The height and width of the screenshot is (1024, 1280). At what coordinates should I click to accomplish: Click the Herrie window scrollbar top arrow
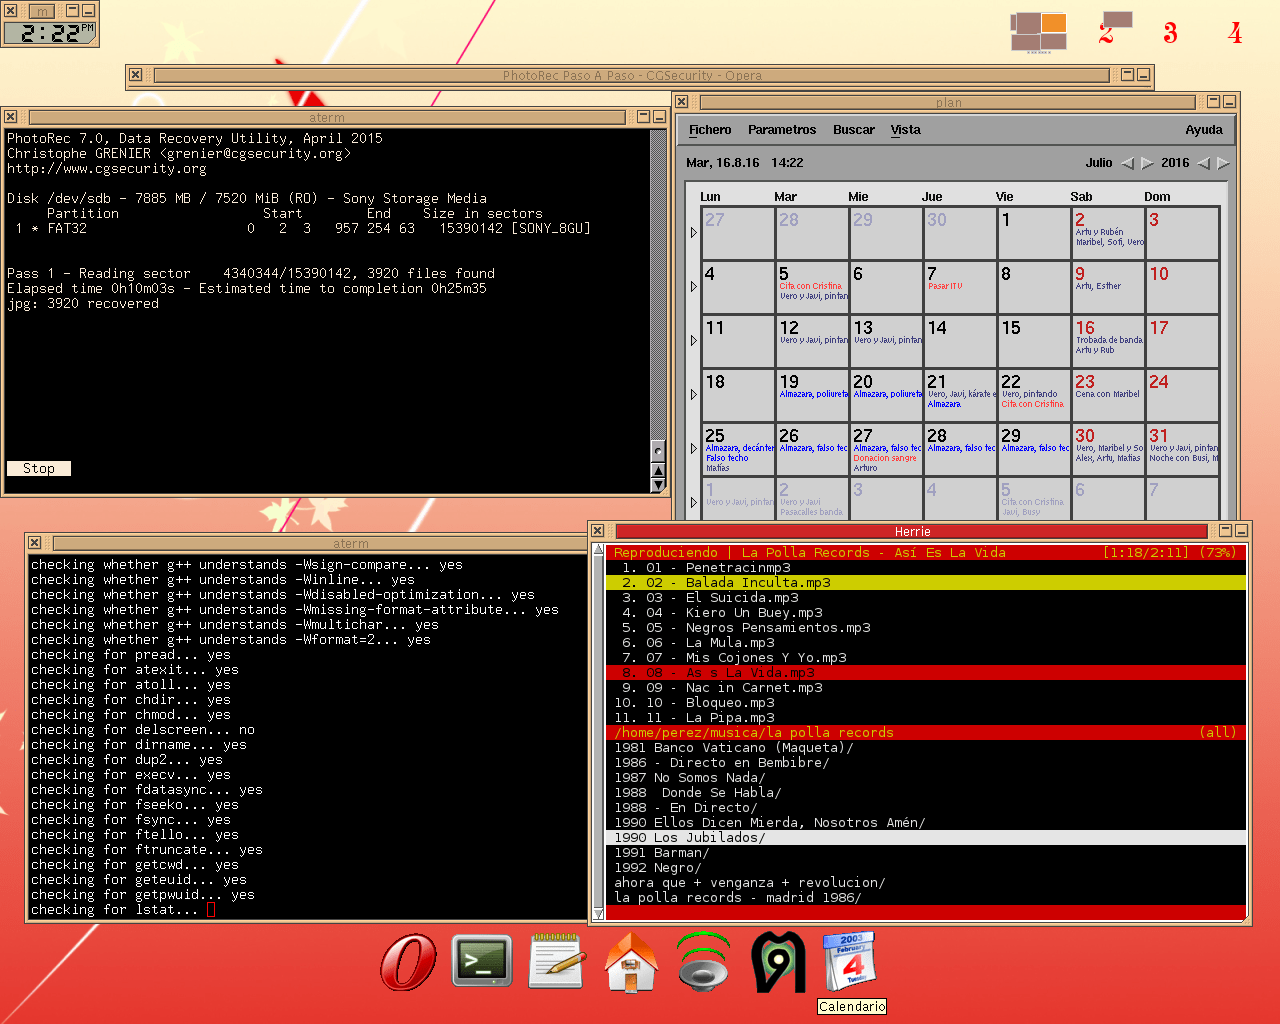[x=598, y=551]
